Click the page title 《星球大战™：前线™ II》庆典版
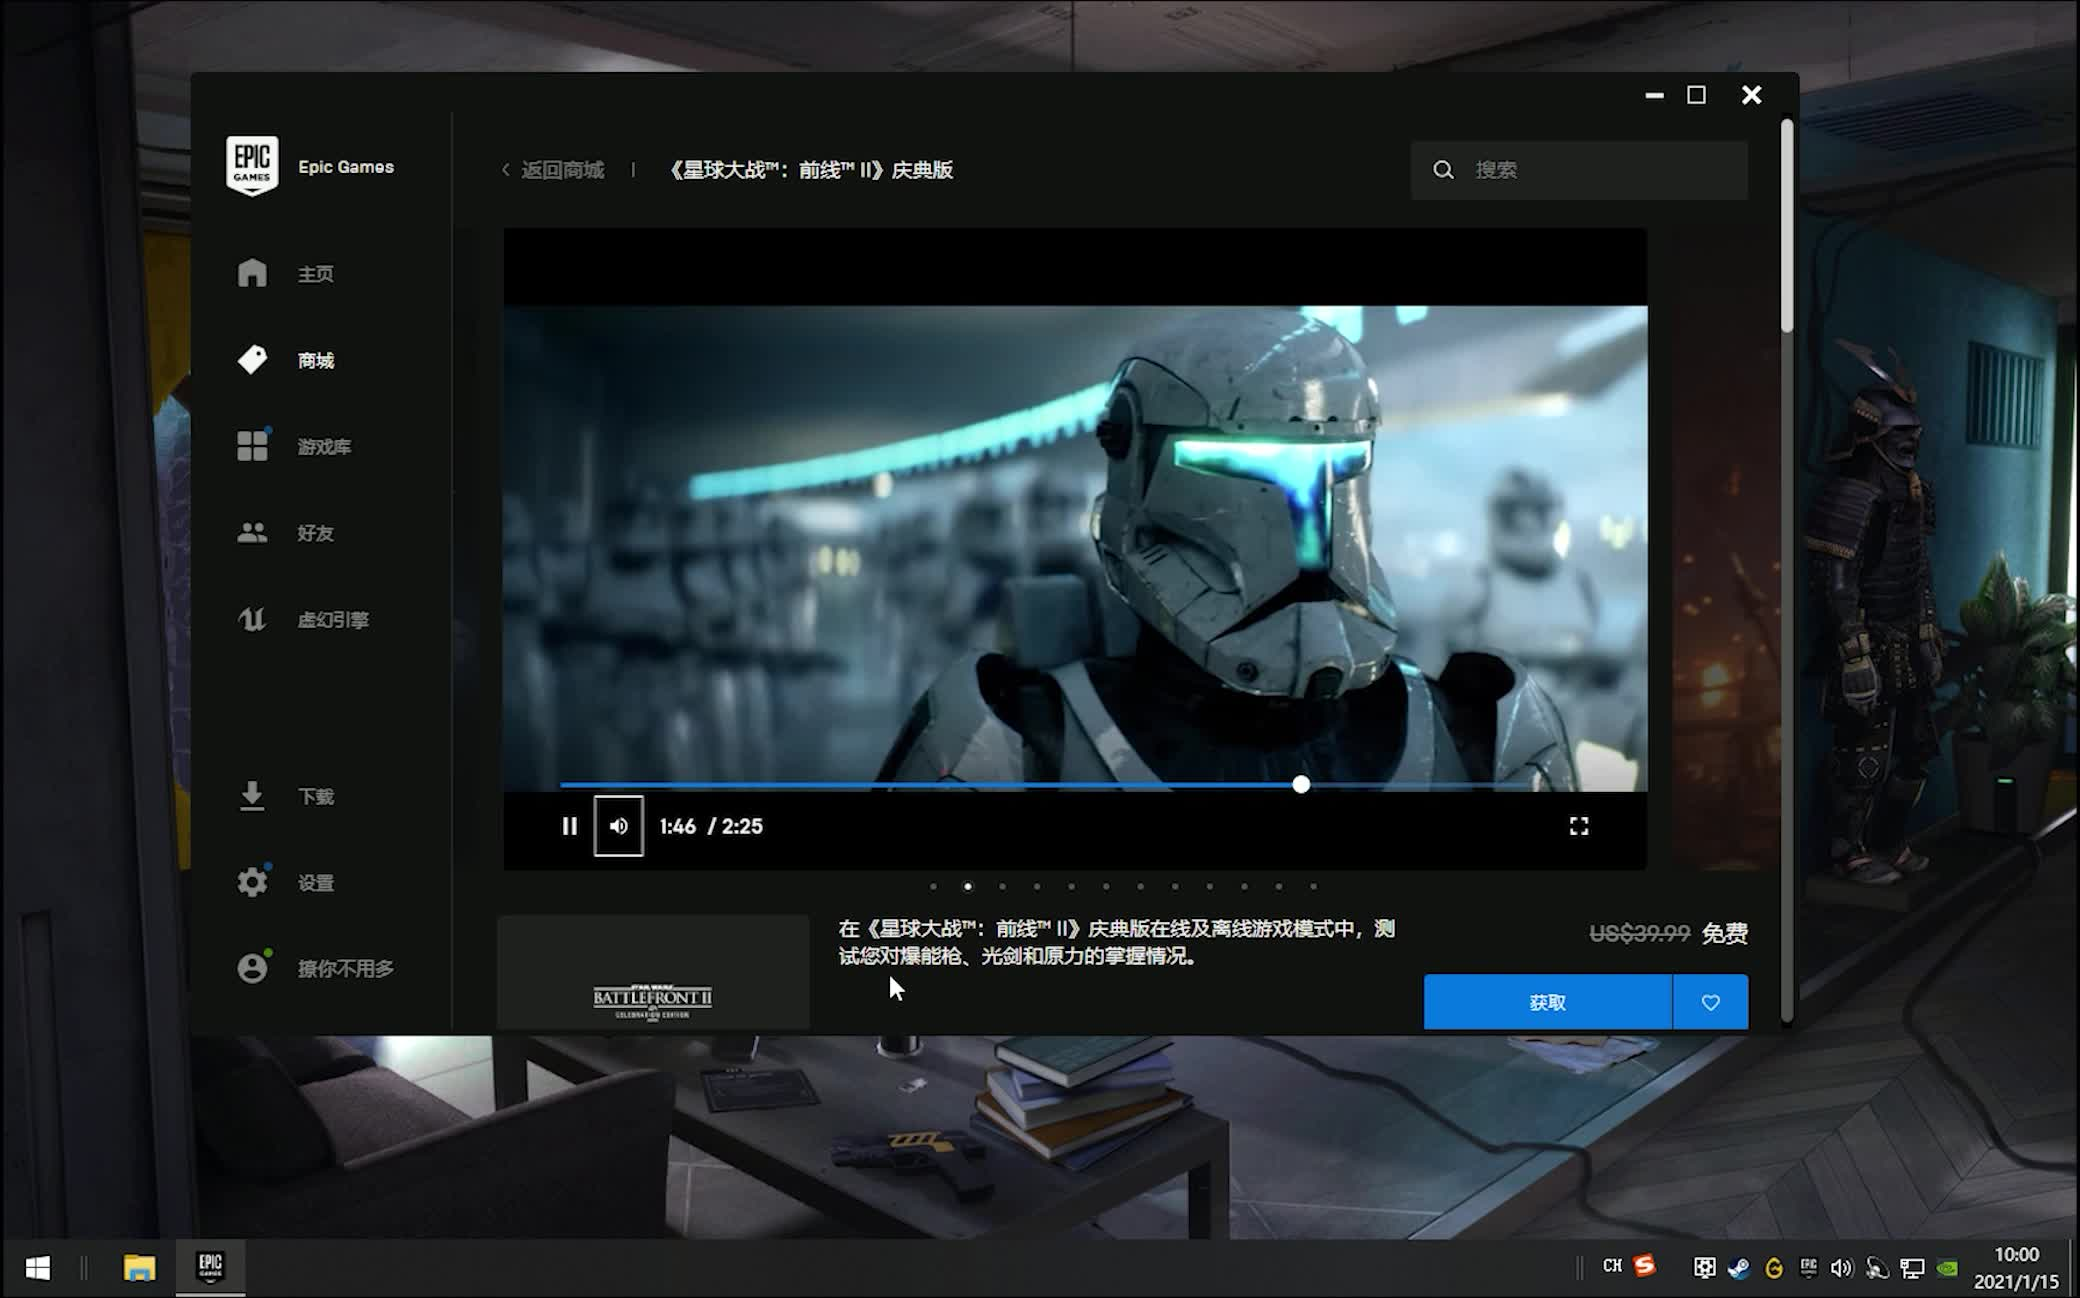The height and width of the screenshot is (1298, 2080). (x=810, y=170)
